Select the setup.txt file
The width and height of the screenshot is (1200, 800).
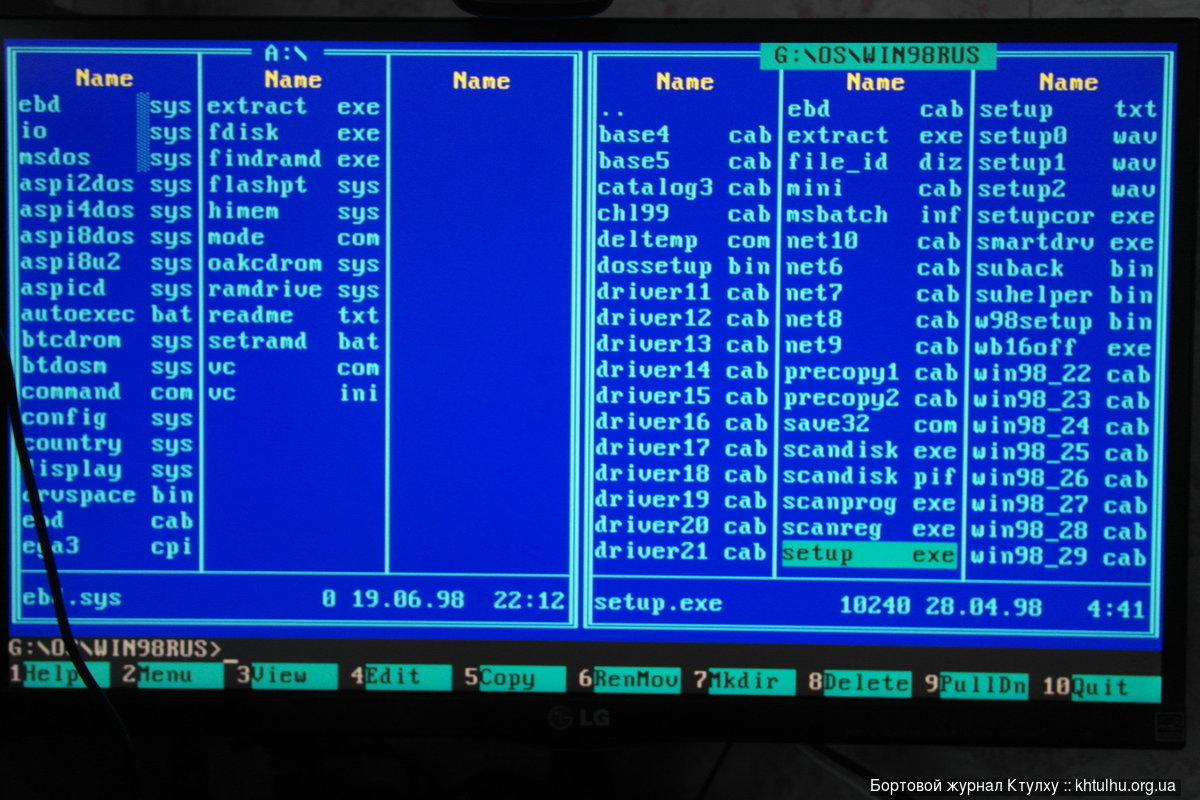1066,109
